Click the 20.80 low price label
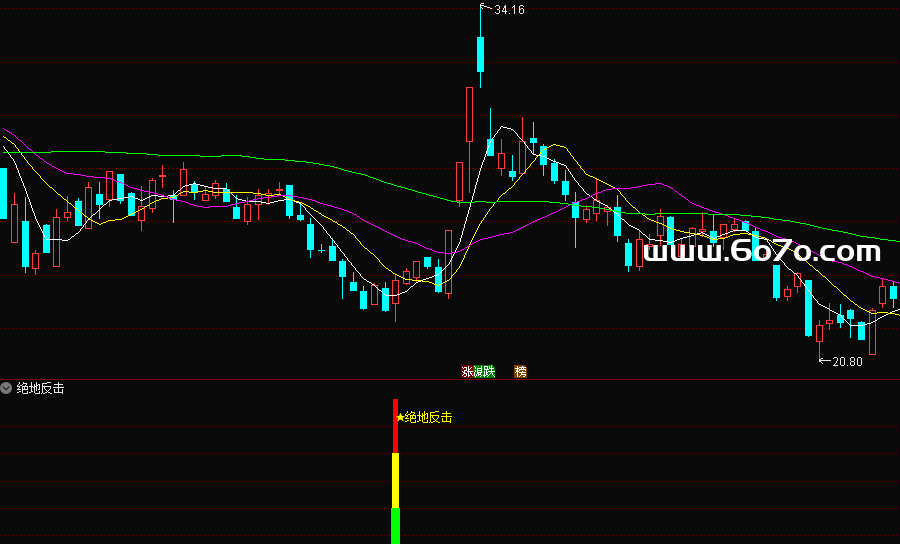Viewport: 900px width, 544px height. (847, 361)
